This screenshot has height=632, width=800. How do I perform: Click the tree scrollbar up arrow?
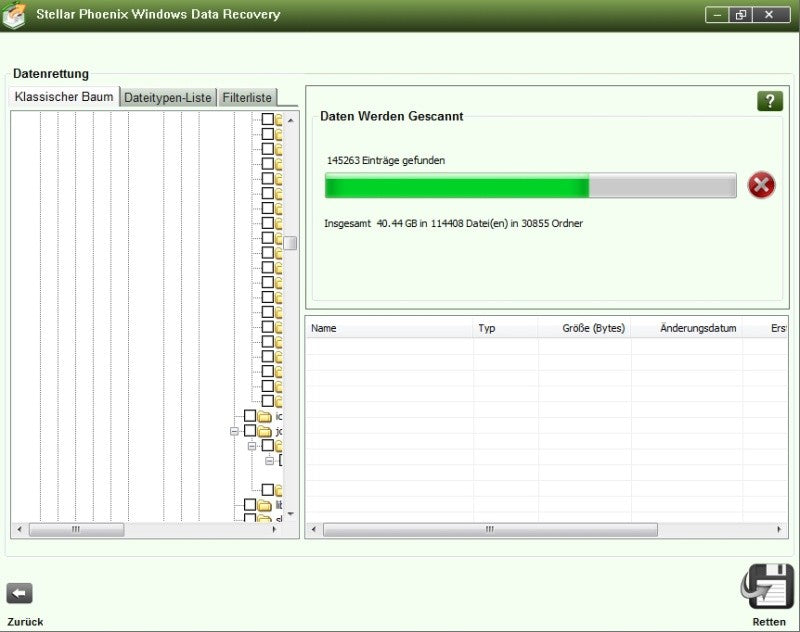tap(291, 120)
